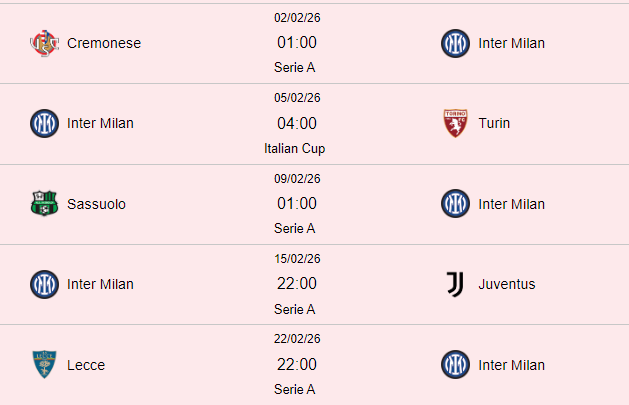Click Inter Milan crest in Cremonese match
Image resolution: width=629 pixels, height=405 pixels.
455,43
